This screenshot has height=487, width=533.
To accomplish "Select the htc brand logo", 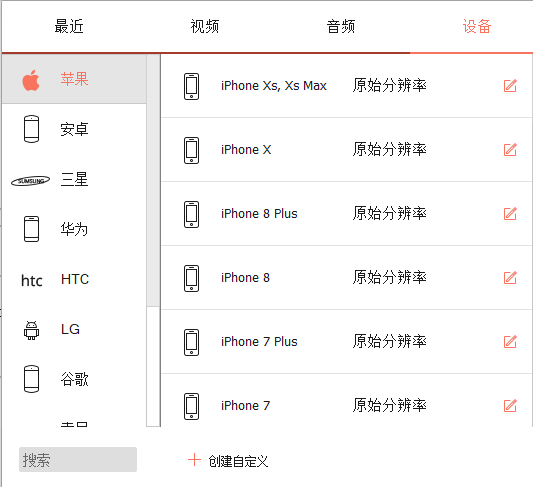I will [x=32, y=281].
